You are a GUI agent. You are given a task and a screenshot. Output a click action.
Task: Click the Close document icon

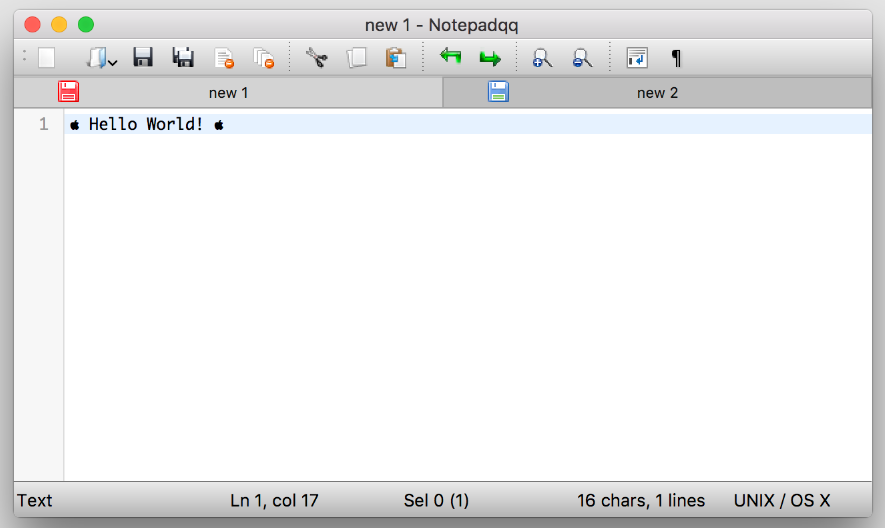[224, 58]
